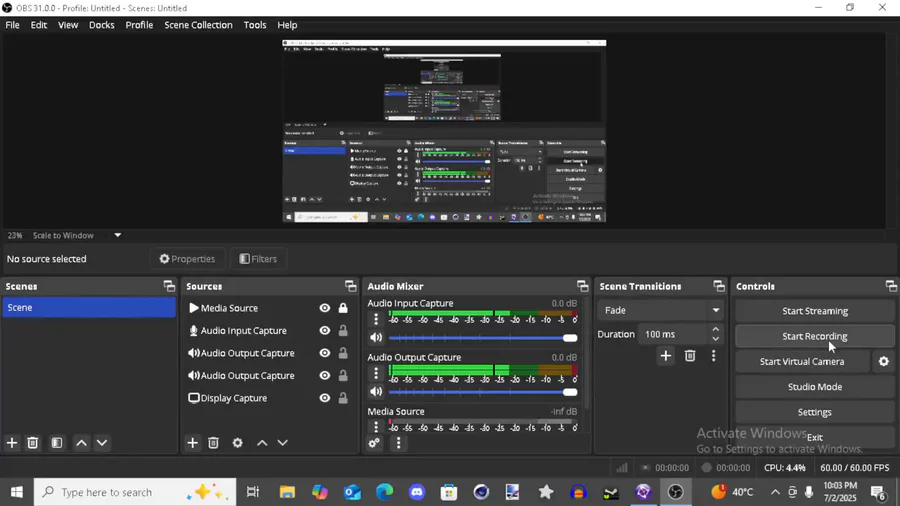Show hidden system tray icons chevron
The width and height of the screenshot is (900, 506).
[775, 492]
